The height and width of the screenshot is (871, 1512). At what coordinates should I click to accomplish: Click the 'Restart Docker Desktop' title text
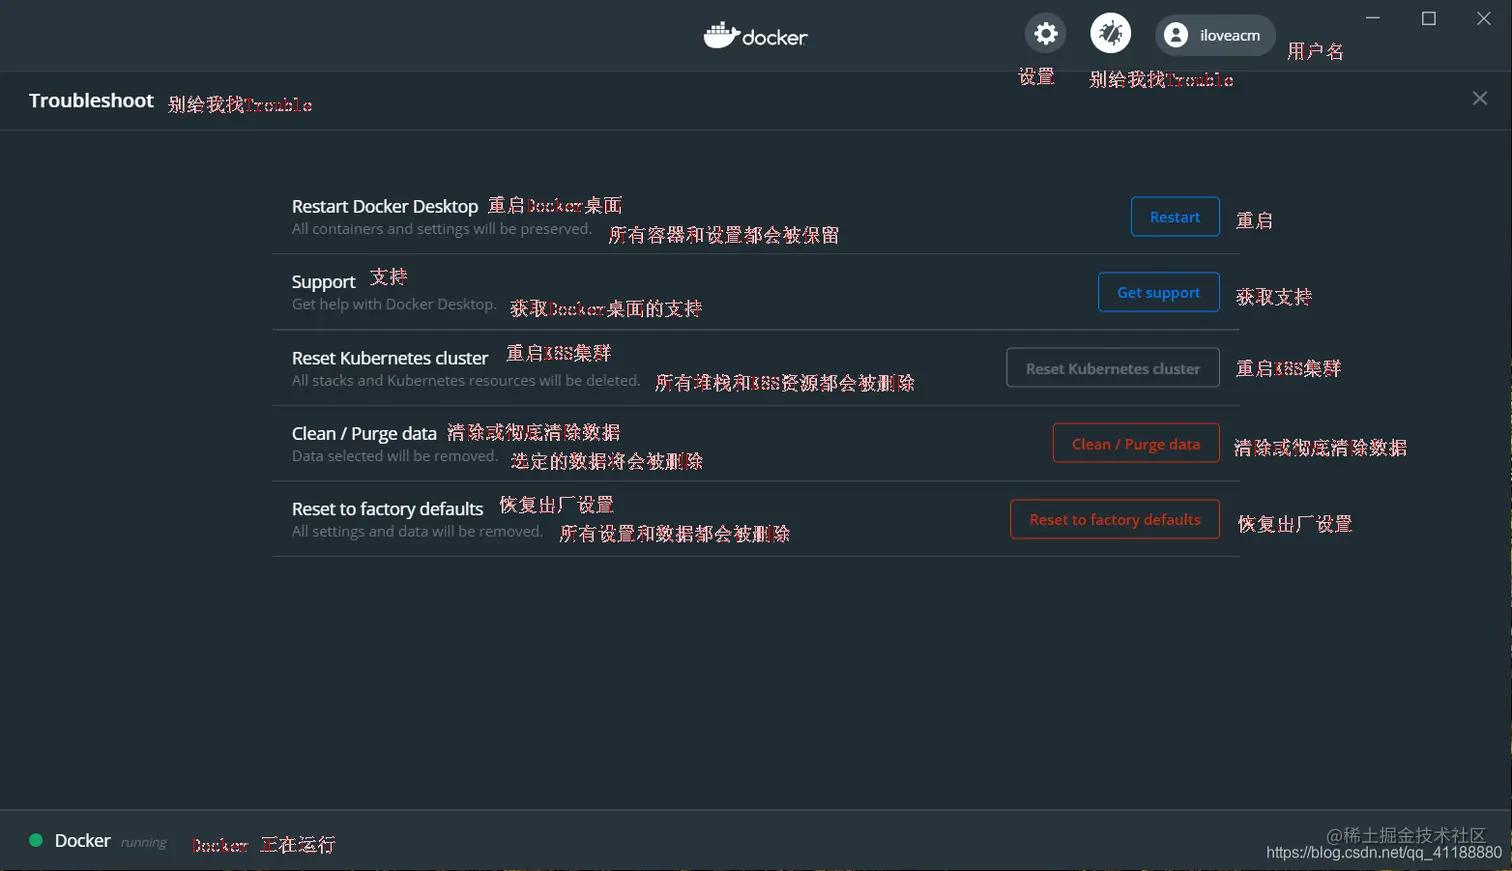(x=385, y=206)
